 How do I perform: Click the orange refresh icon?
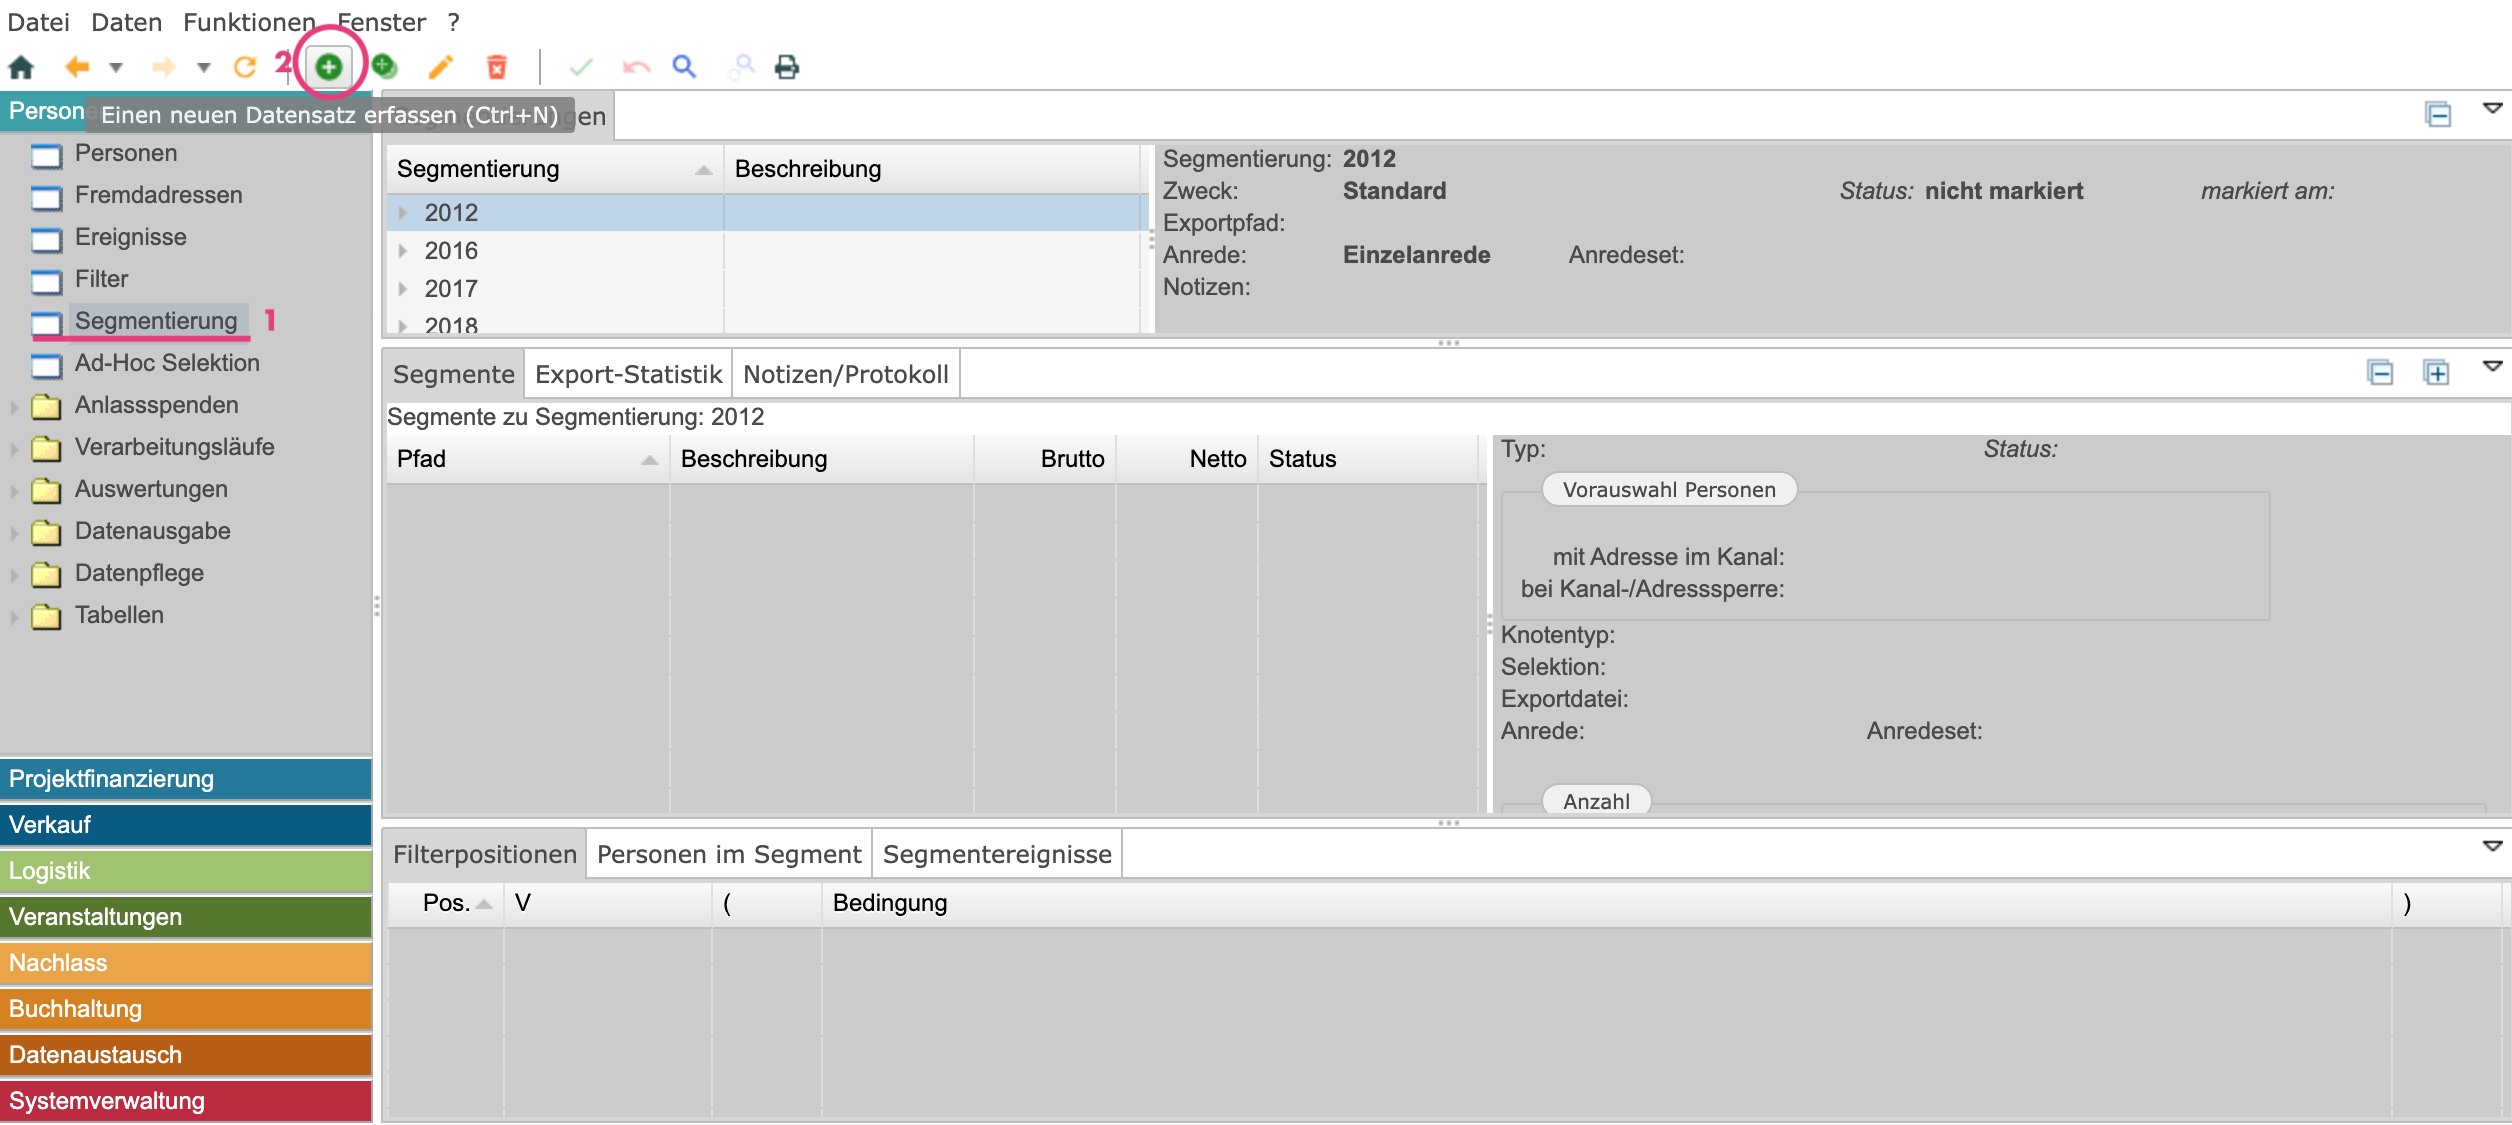click(244, 67)
